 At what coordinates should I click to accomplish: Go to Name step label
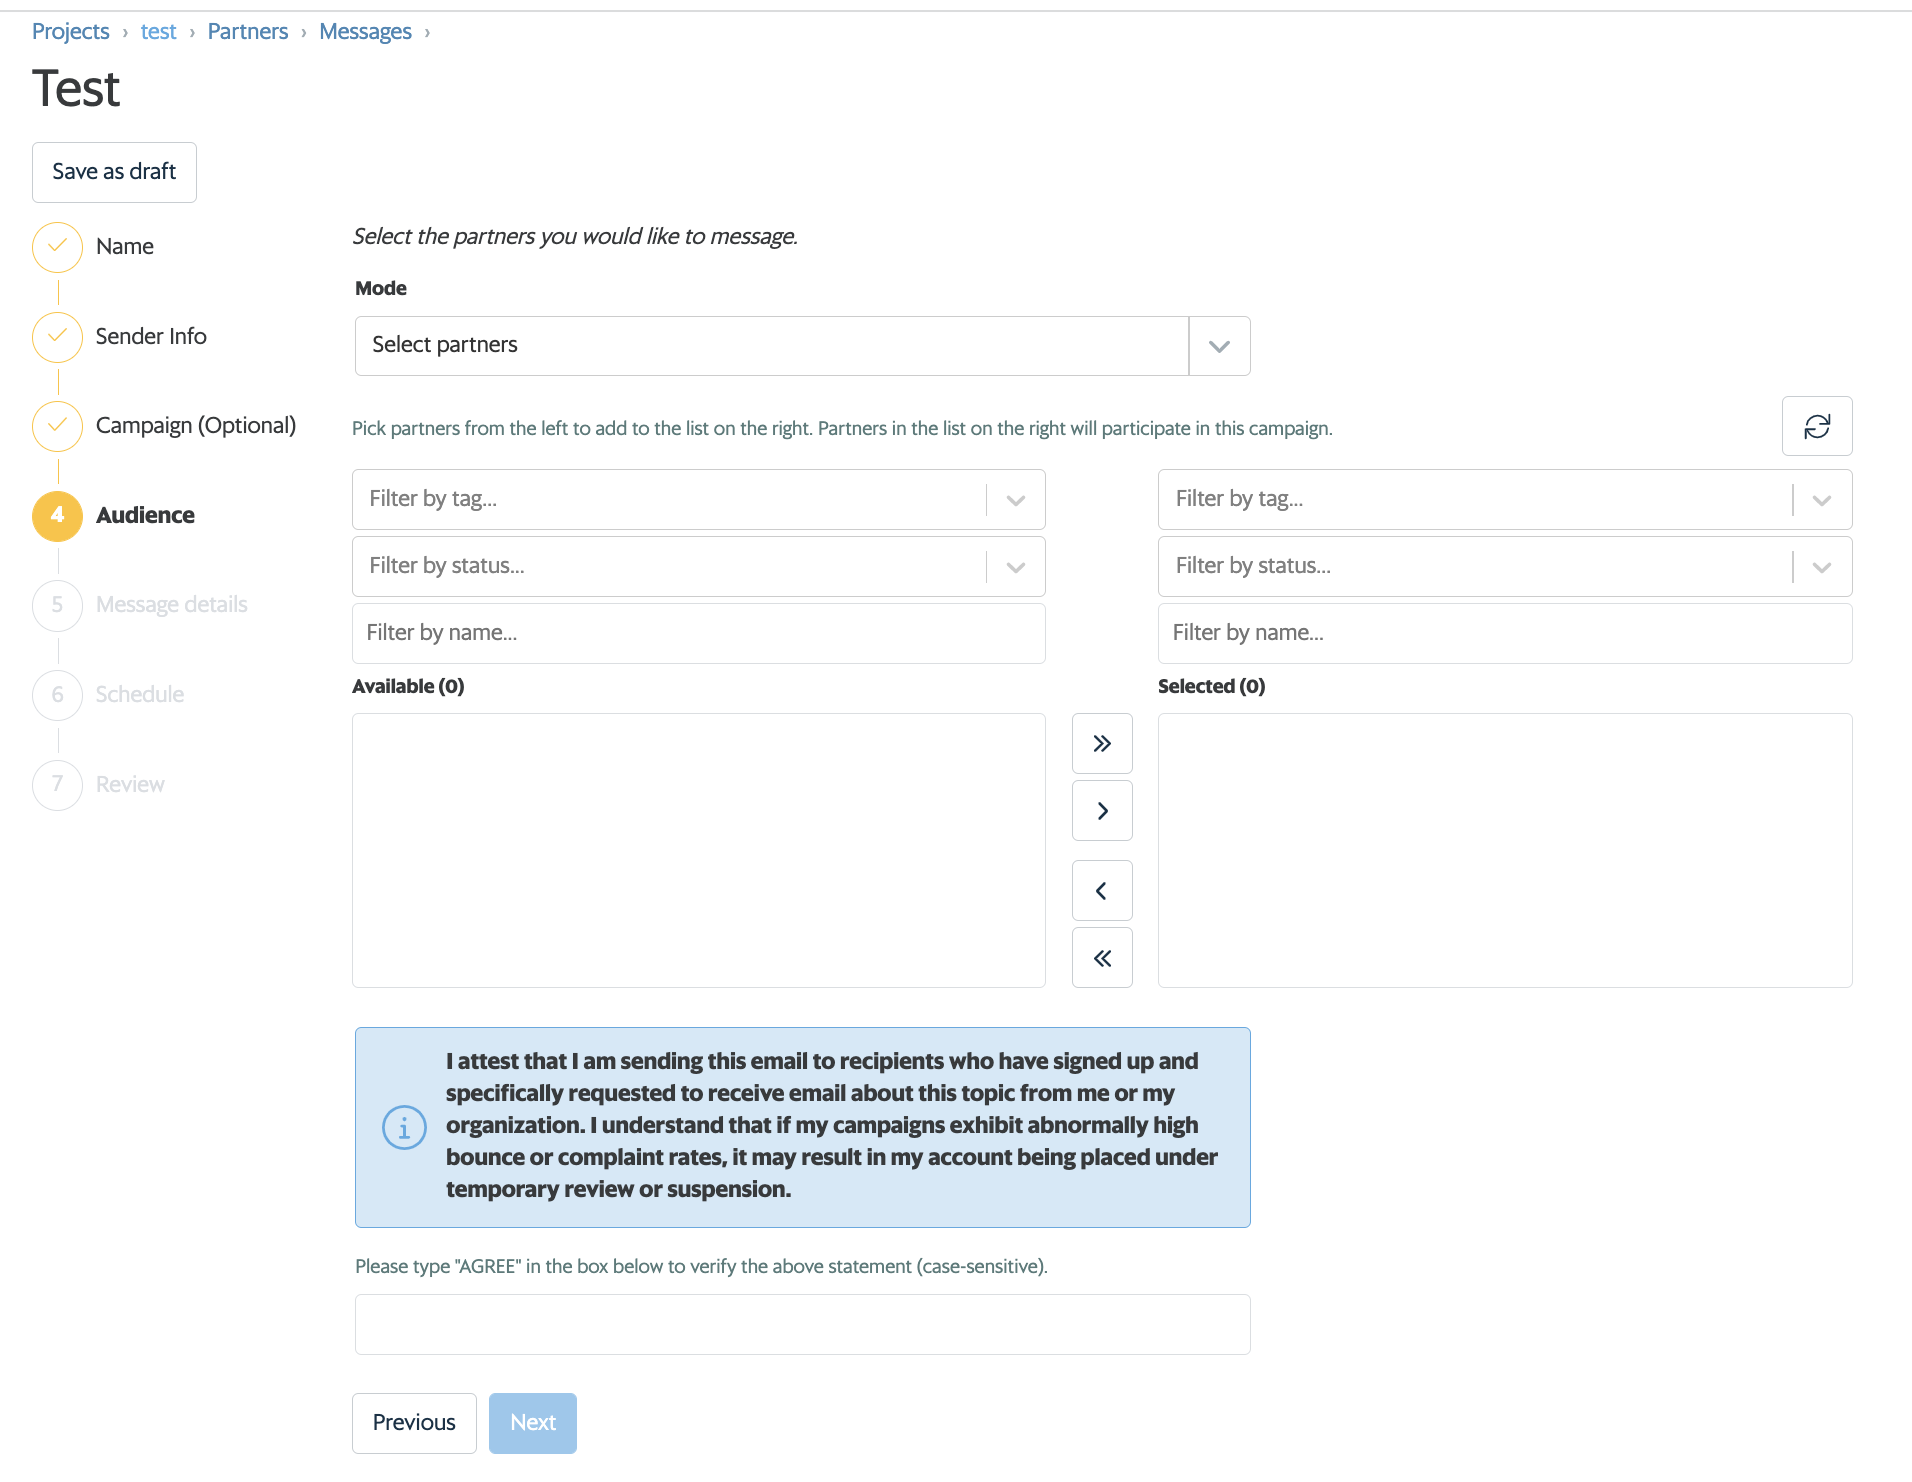point(125,246)
